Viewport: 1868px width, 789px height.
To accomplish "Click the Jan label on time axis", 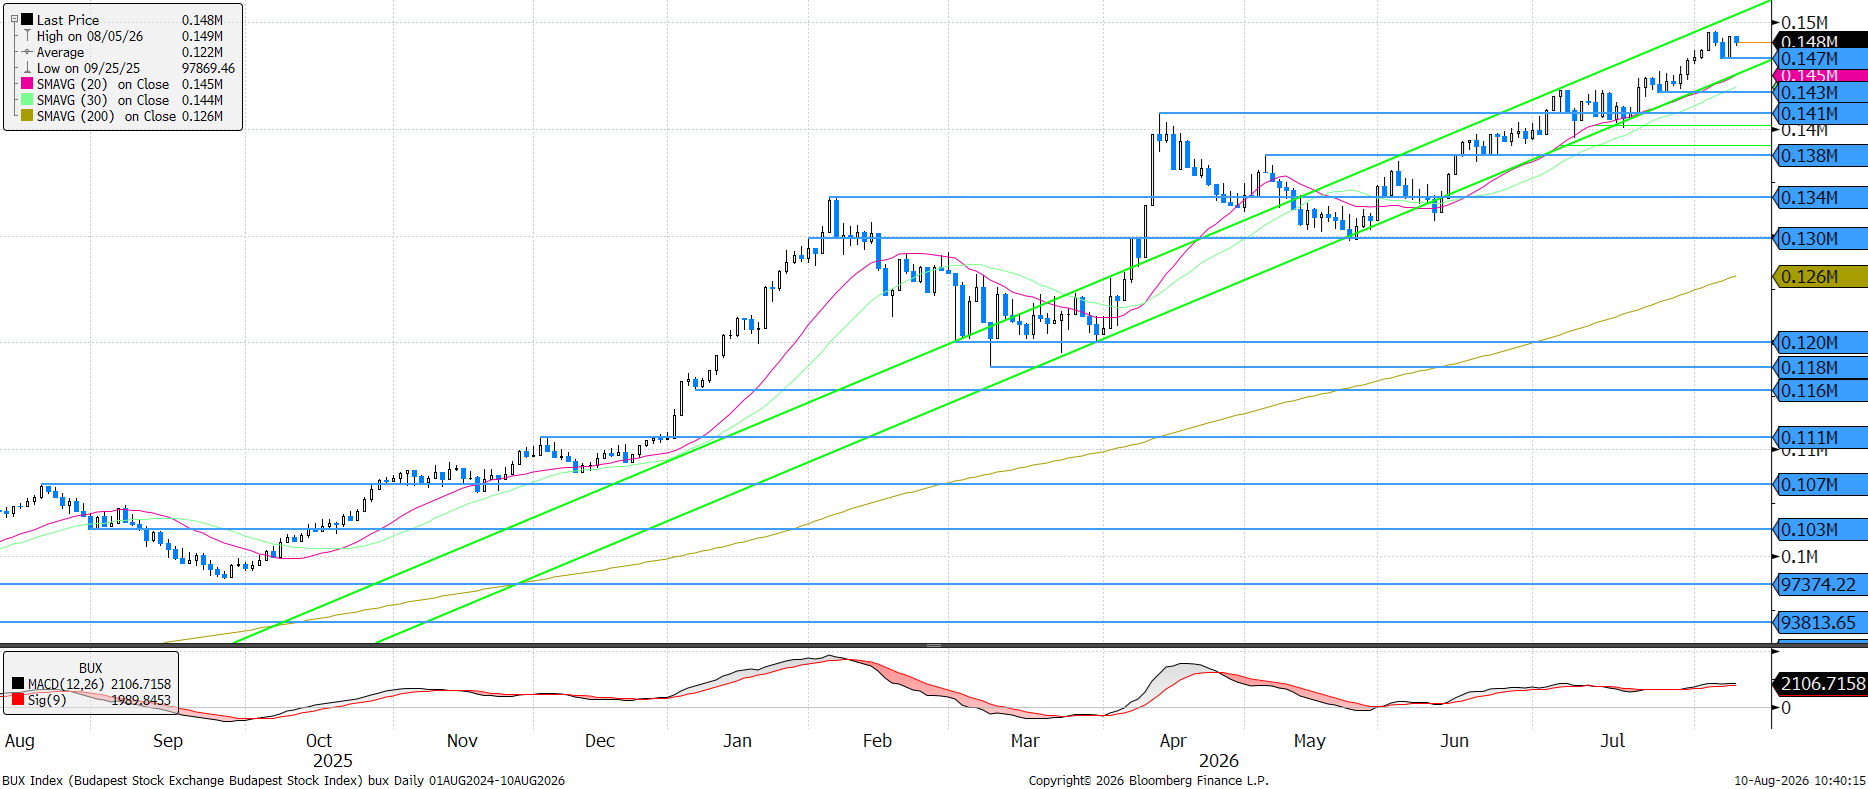I will [737, 741].
